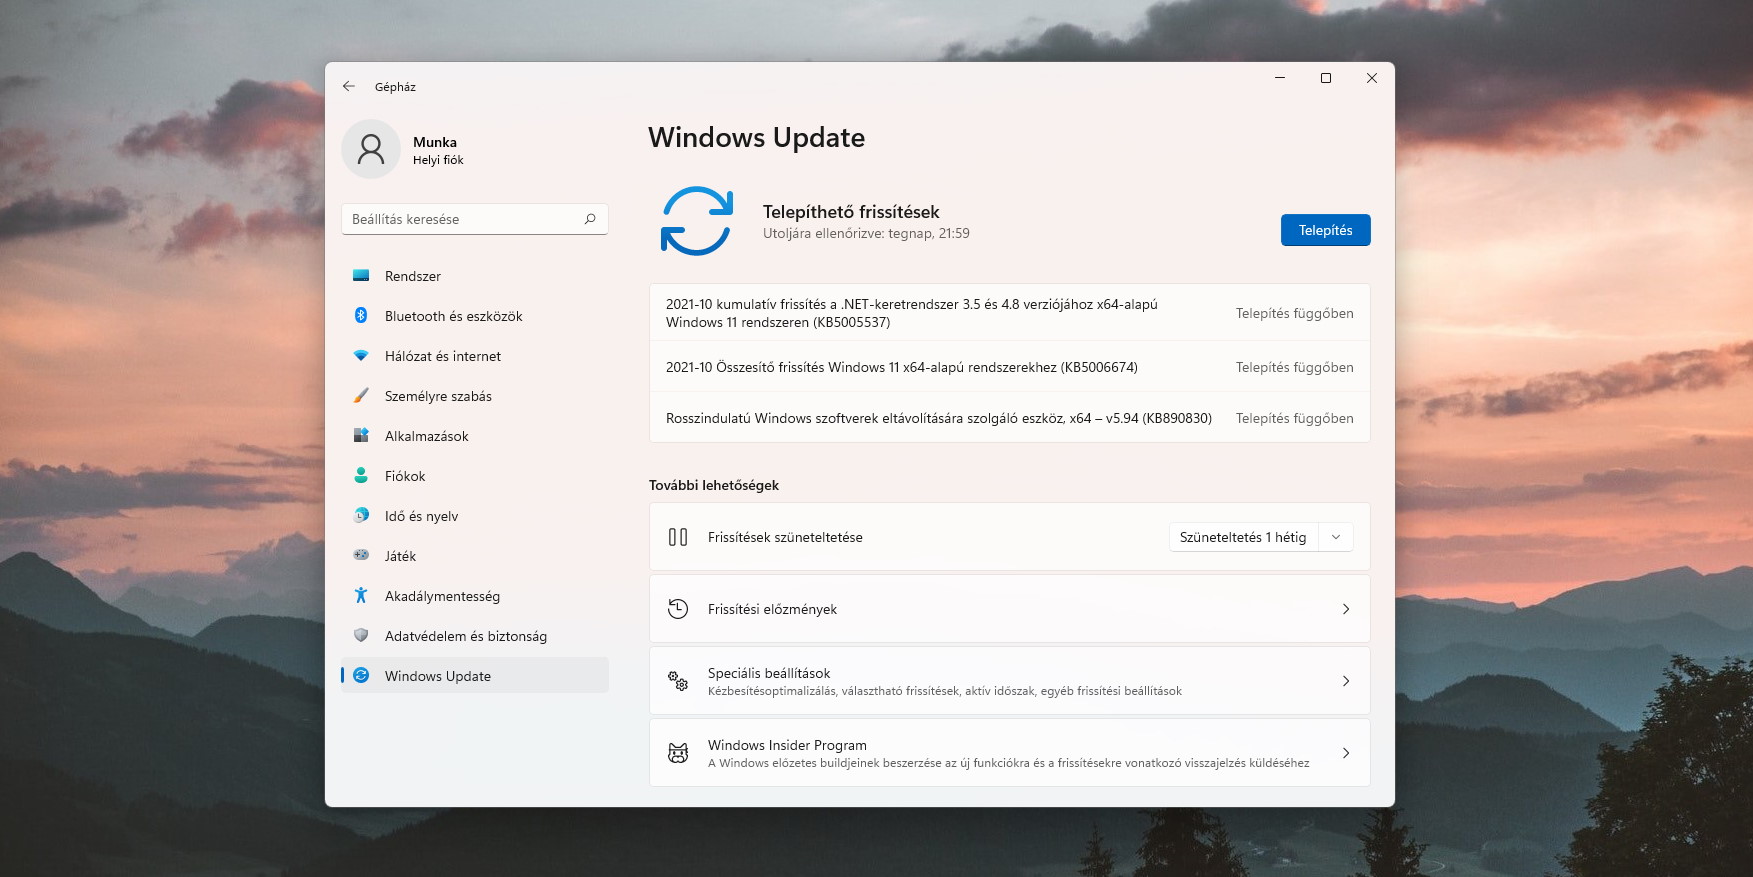The width and height of the screenshot is (1753, 877).
Task: Click Szüneteltetés 1 hétig button
Action: pyautogui.click(x=1243, y=537)
